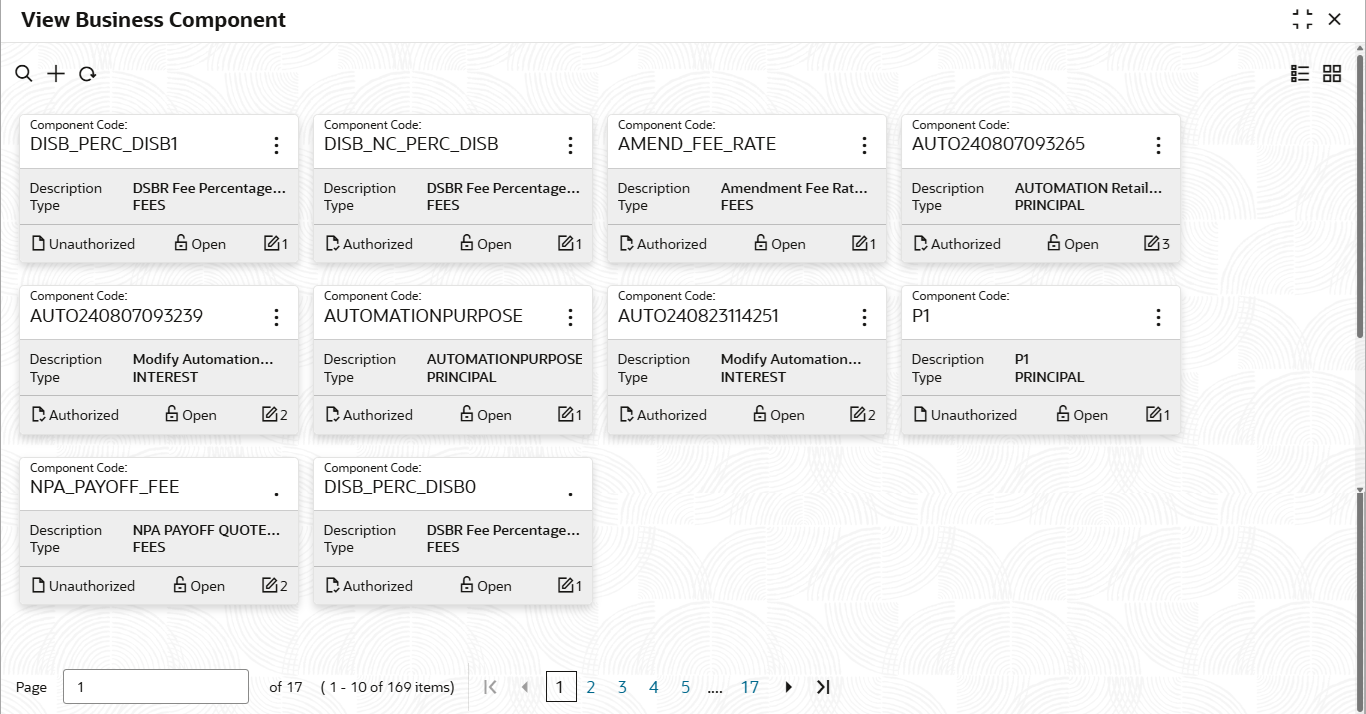Click the Open lock icon on NPA_PAYOFF_FEE
Viewport: 1366px width, 714px height.
point(180,585)
